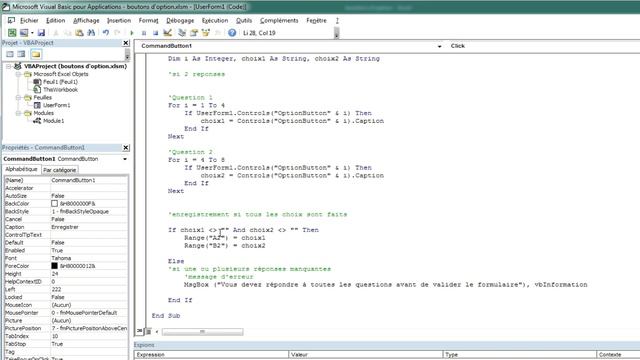Click the Insert UserForm toolbar icon
Viewport: 640px width, 360px height.
pos(24,33)
